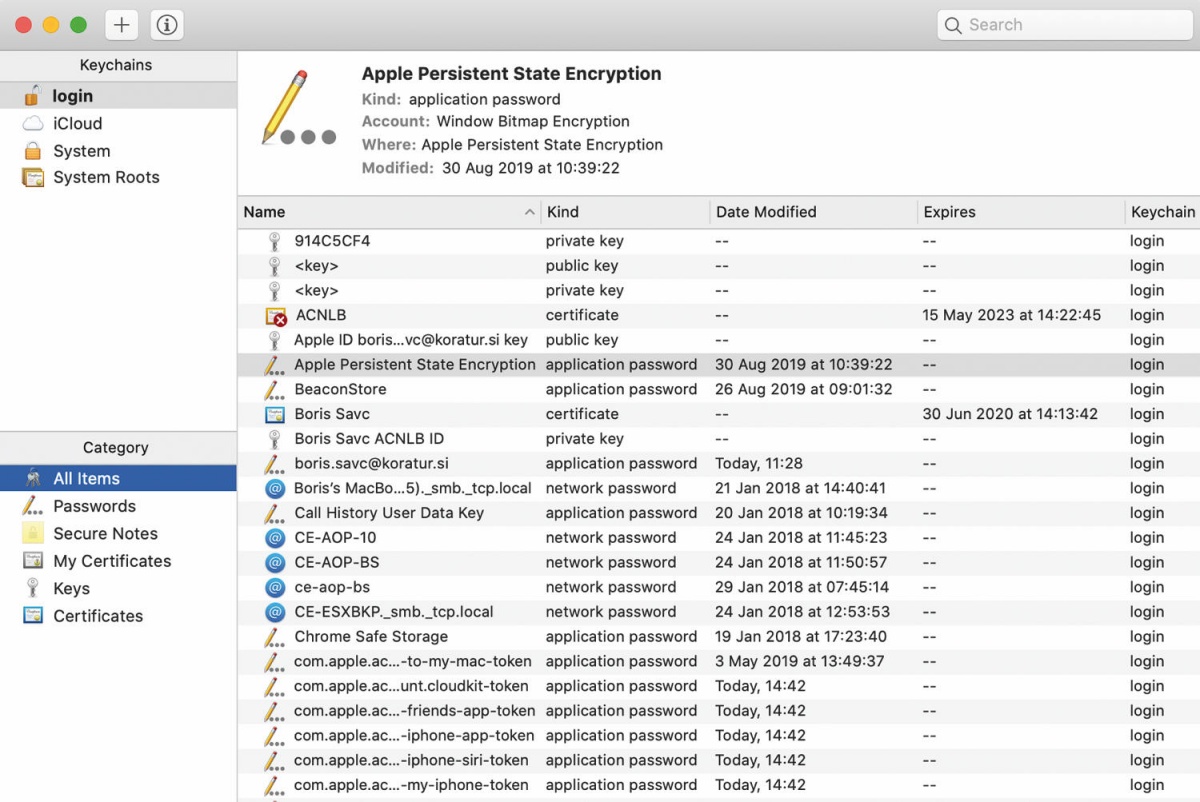The image size is (1200, 802).
Task: Click the @ icon beside CE-AOP-10
Action: (x=275, y=538)
